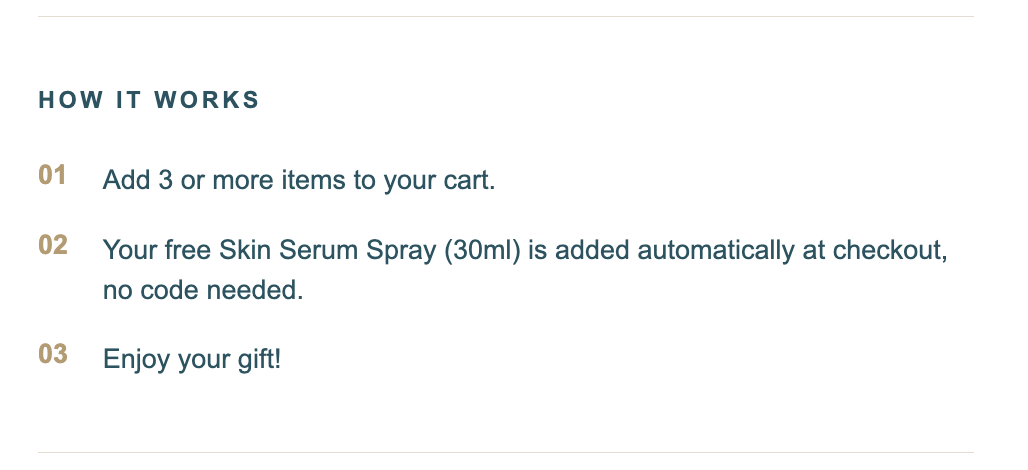The image size is (1028, 470).
Task: Select the gold step number 01
Action: (52, 176)
